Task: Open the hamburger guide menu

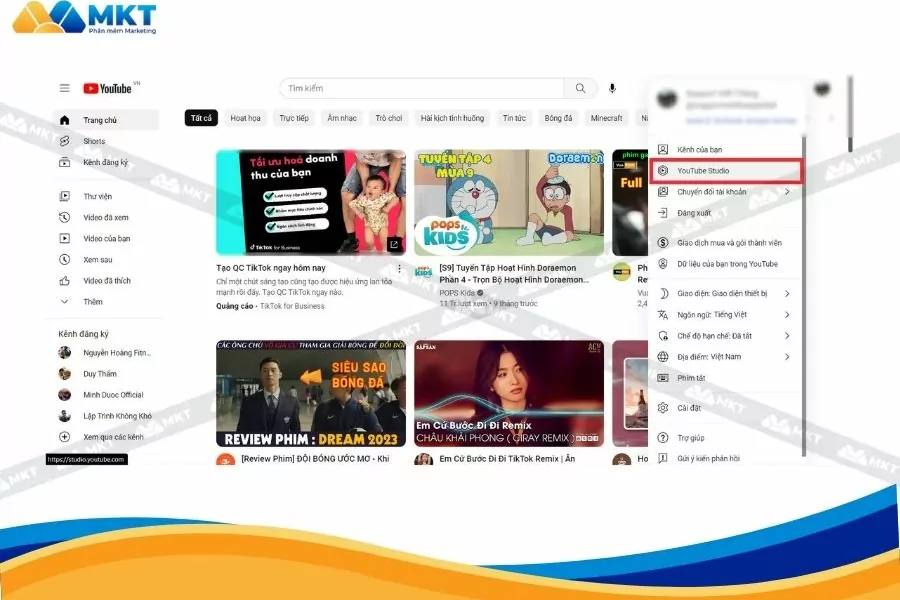Action: pyautogui.click(x=64, y=88)
